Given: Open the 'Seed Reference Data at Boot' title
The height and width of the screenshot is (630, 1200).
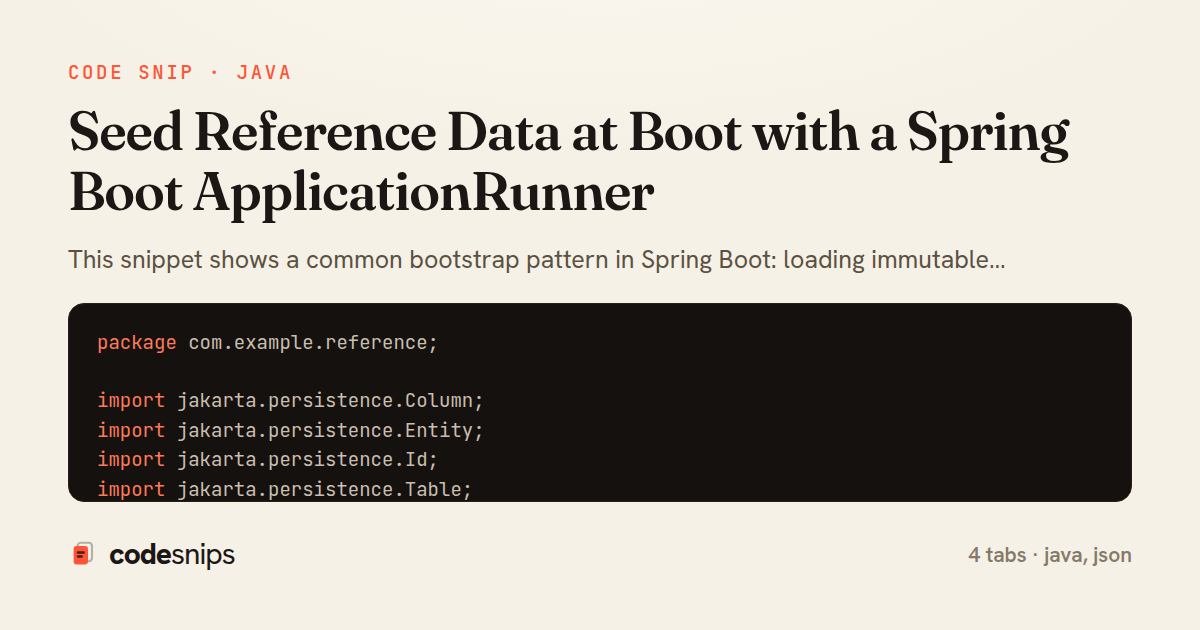Looking at the screenshot, I should pos(569,164).
